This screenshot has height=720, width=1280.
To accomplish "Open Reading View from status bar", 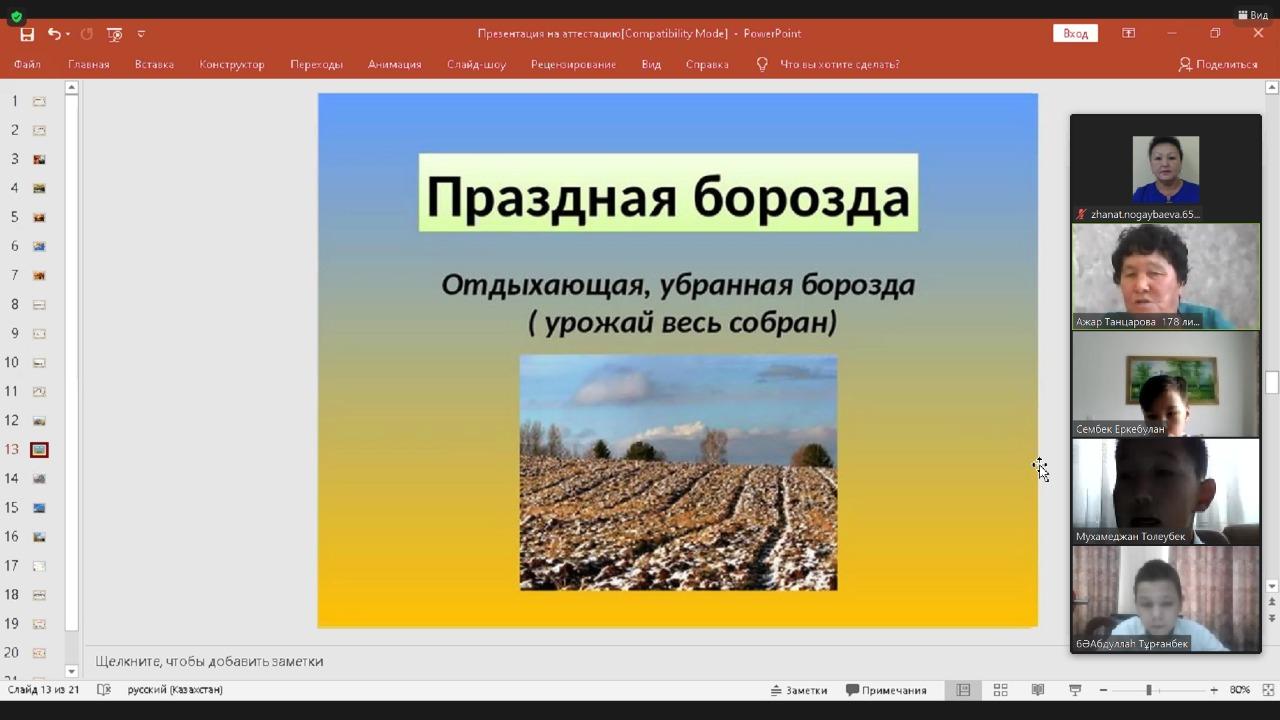I will point(1038,690).
